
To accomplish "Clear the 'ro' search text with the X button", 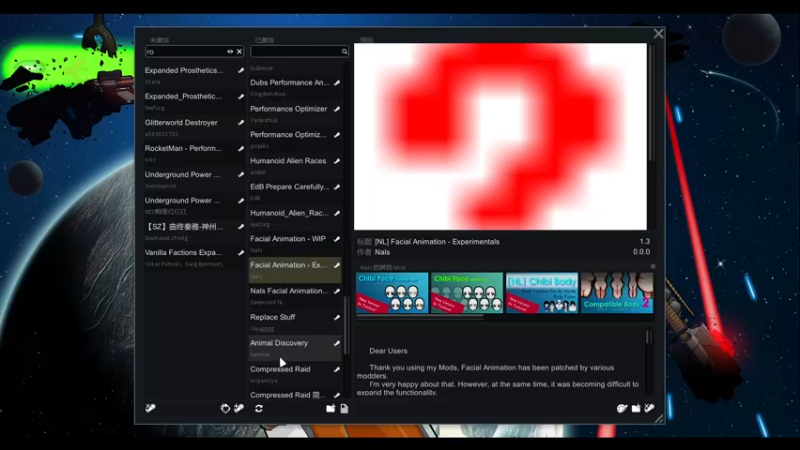I will [239, 52].
